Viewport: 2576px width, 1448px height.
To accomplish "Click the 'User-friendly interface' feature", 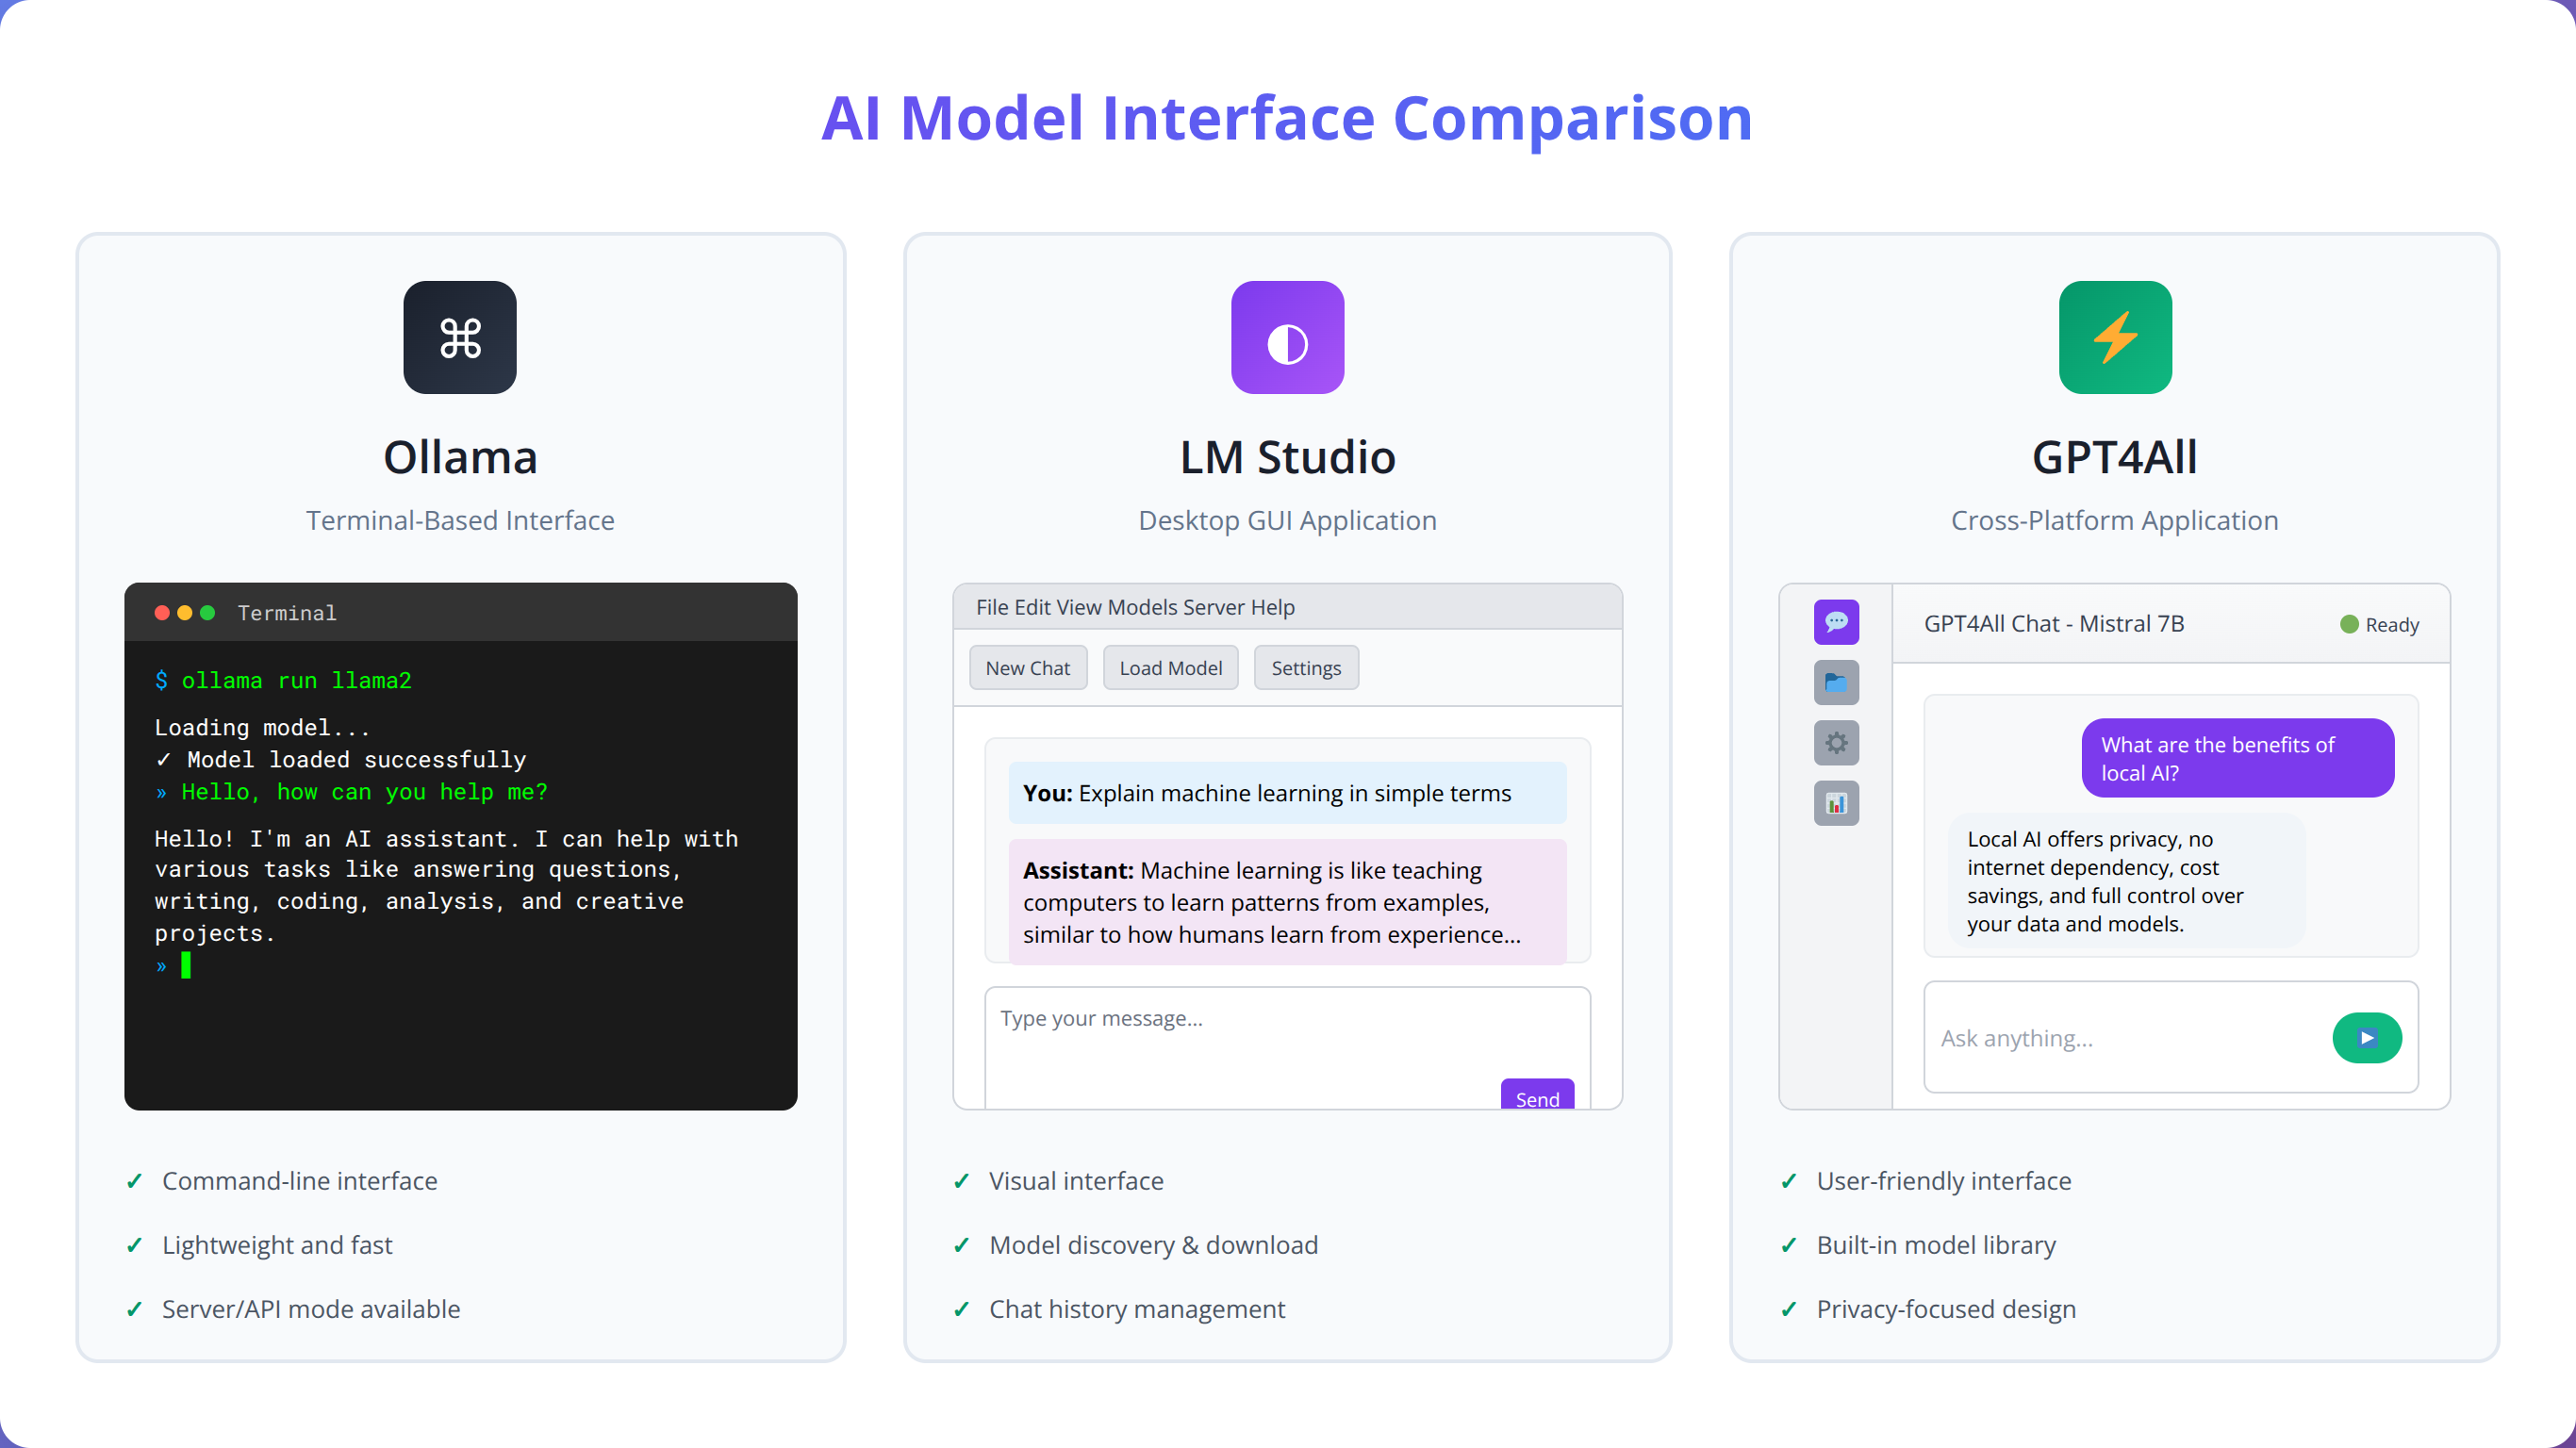I will 1943,1181.
